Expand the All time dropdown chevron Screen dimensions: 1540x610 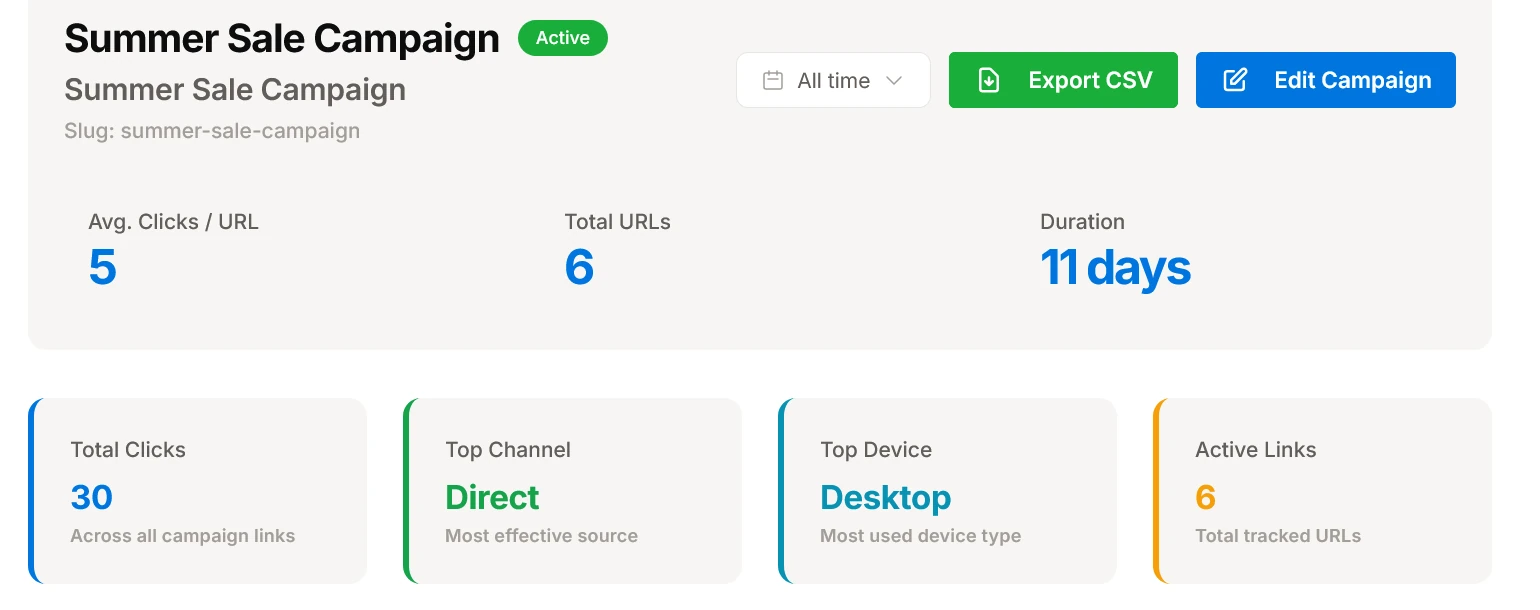894,80
